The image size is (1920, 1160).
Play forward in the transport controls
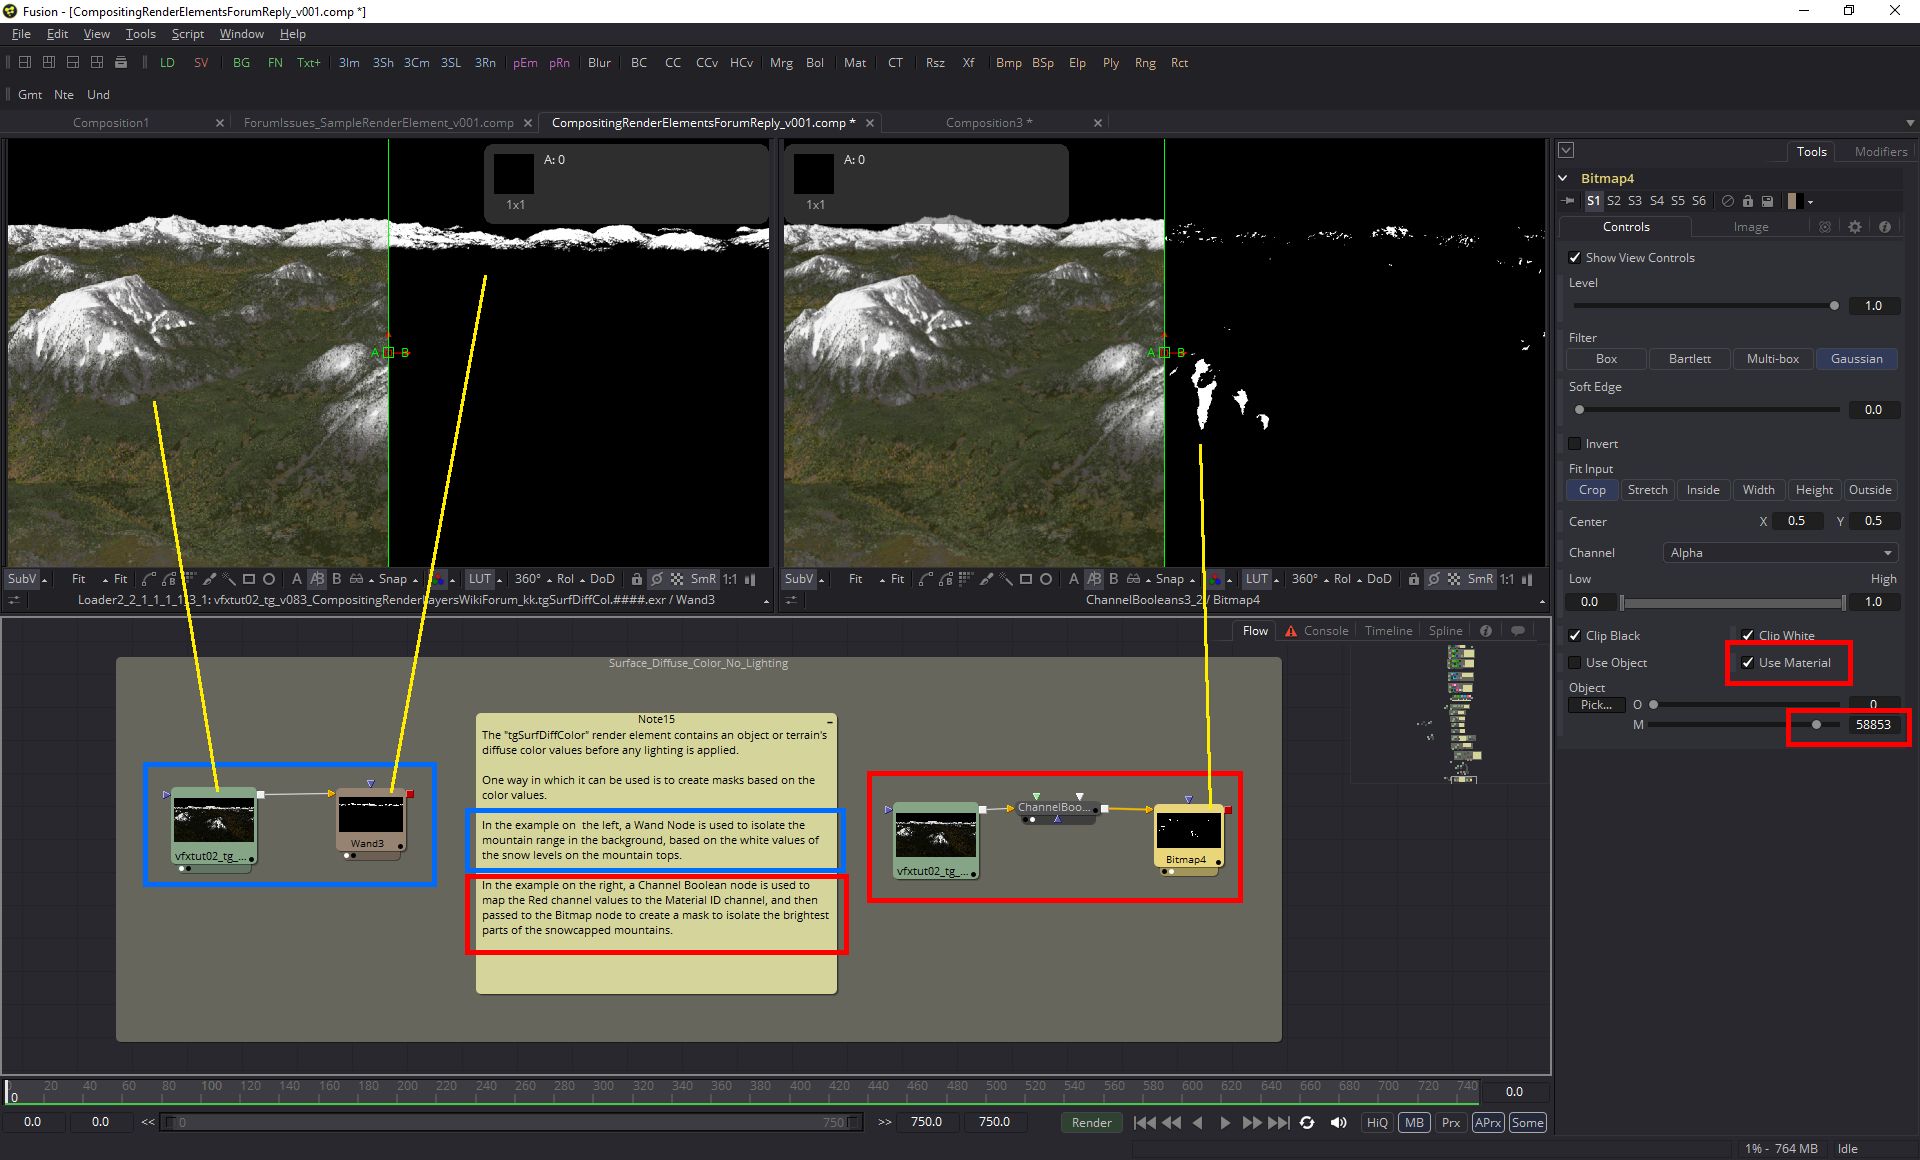[1225, 1122]
